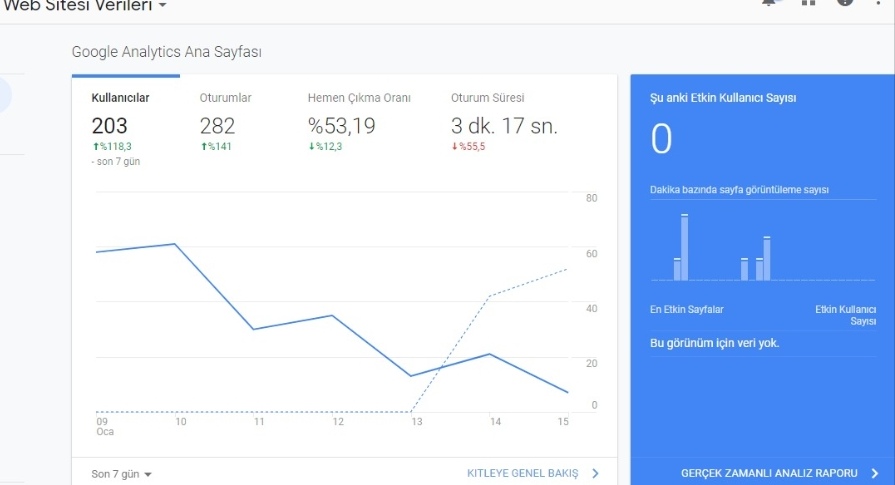Screen dimensions: 895x485
Task: Select the Oturum Süresi metric tab
Action: coord(487,98)
